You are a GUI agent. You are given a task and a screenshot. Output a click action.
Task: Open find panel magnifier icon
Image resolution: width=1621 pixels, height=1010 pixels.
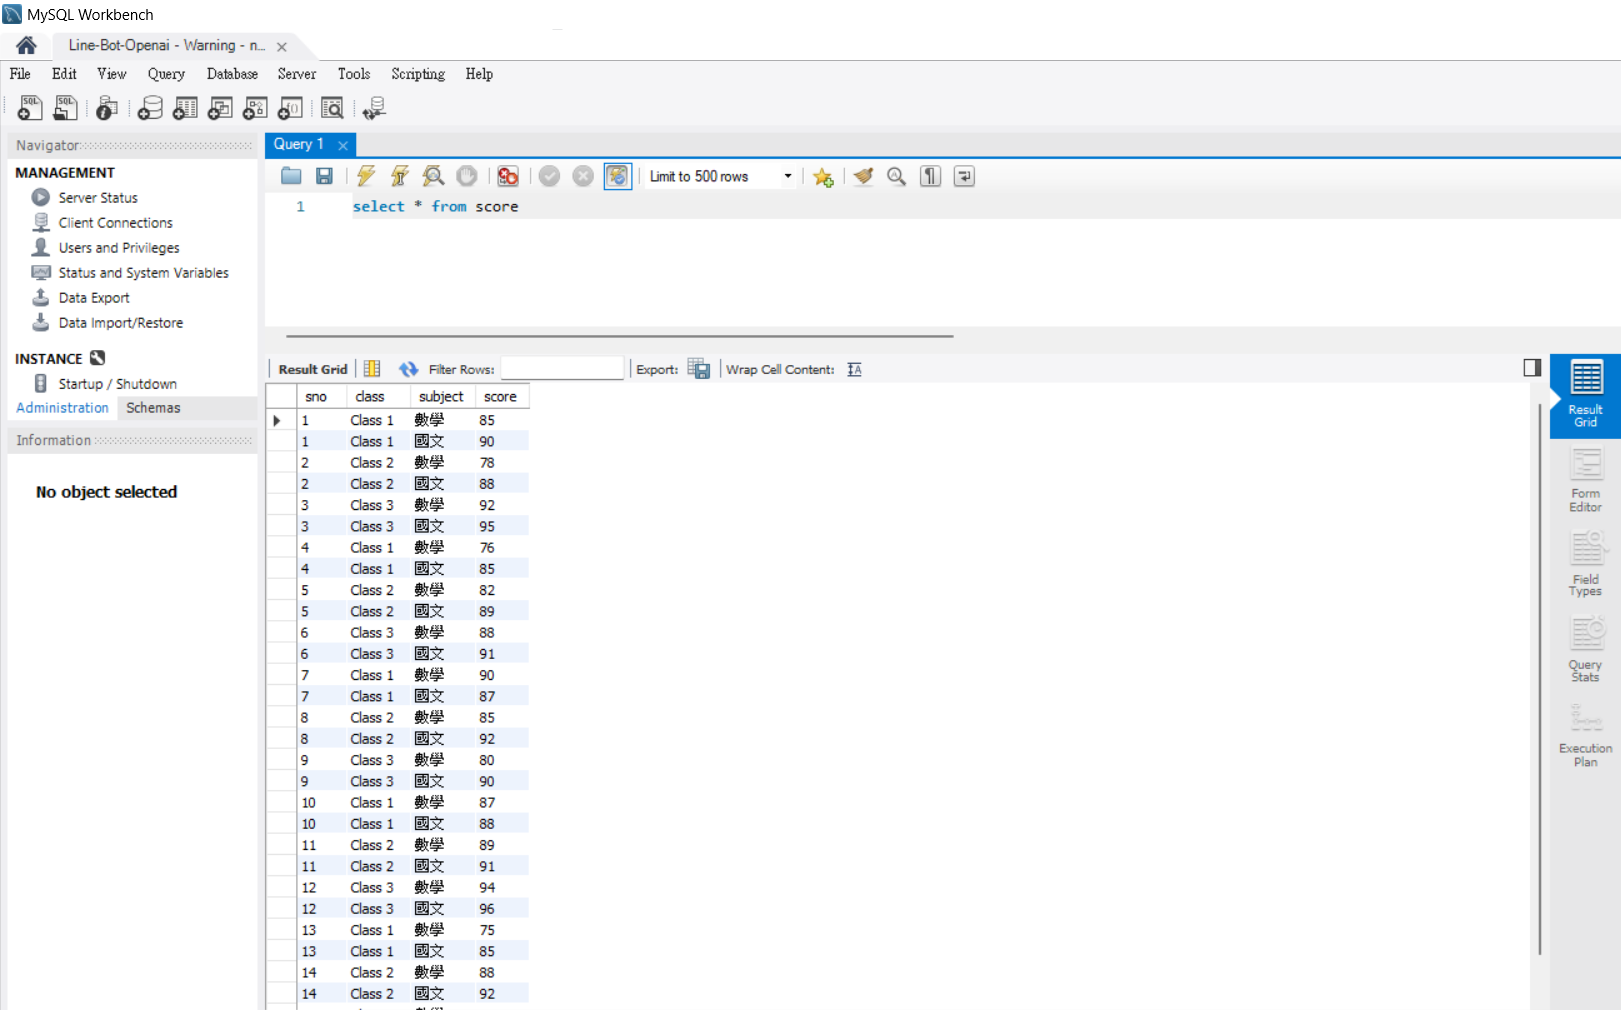pyautogui.click(x=897, y=176)
